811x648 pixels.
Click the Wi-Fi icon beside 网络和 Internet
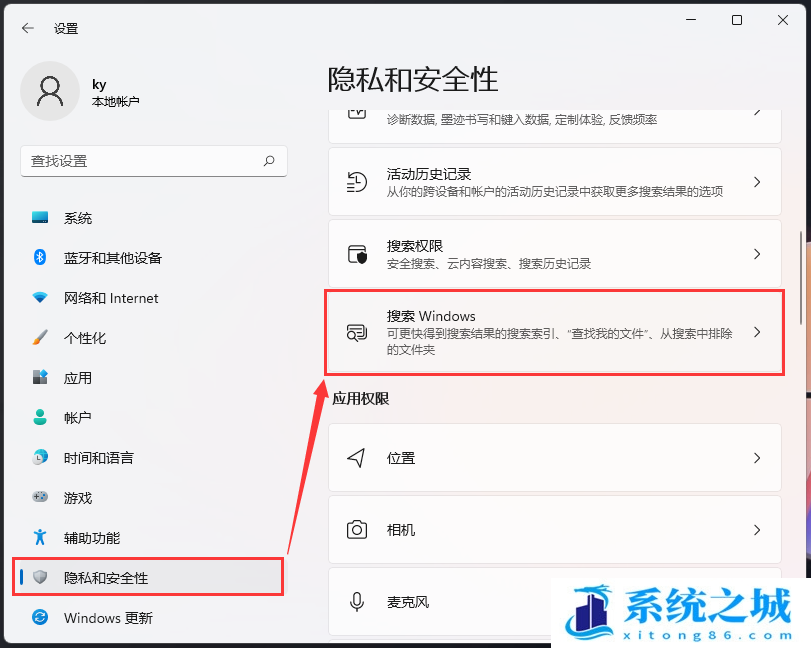point(40,297)
